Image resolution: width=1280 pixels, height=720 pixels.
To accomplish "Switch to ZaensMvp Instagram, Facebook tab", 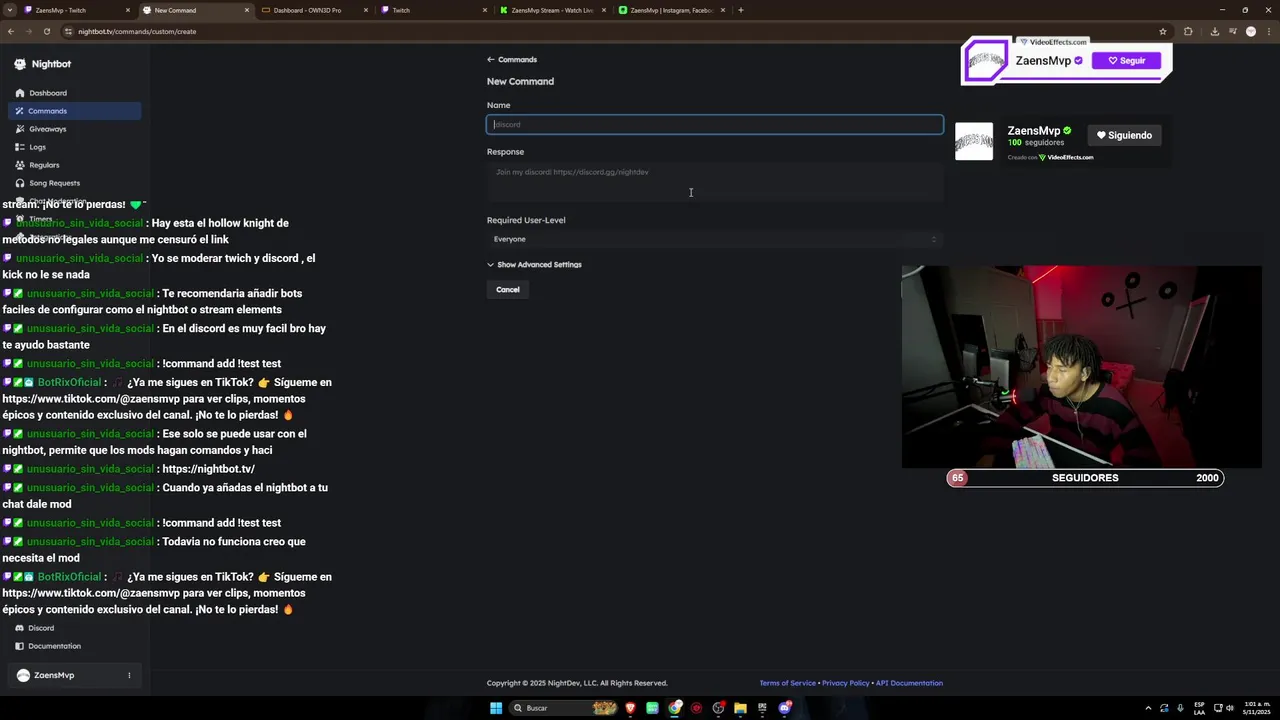I will (672, 10).
